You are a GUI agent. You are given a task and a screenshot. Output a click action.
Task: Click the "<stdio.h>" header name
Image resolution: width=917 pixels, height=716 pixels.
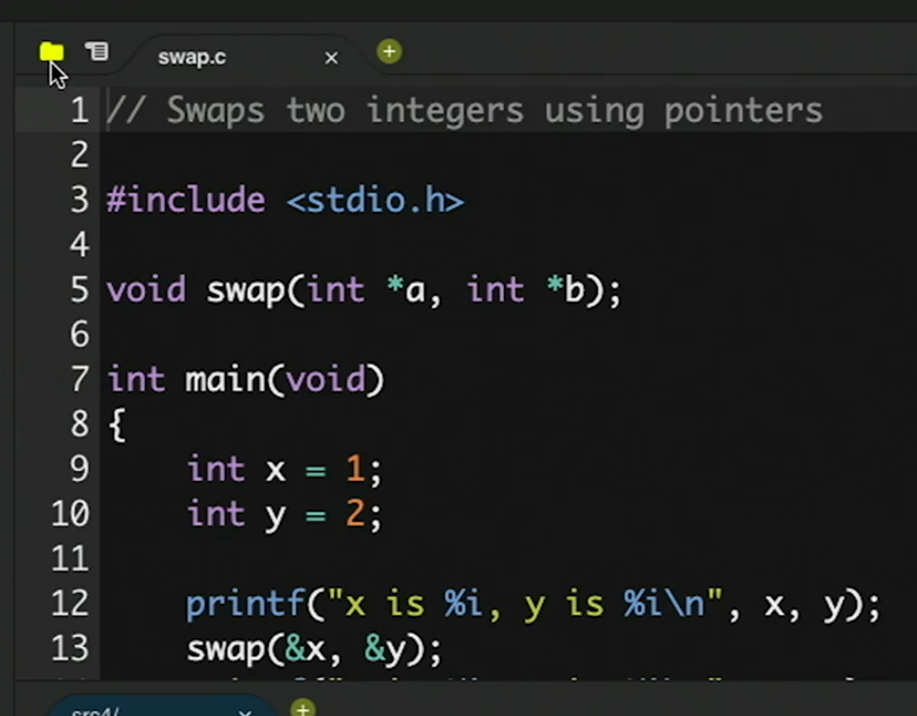click(375, 200)
